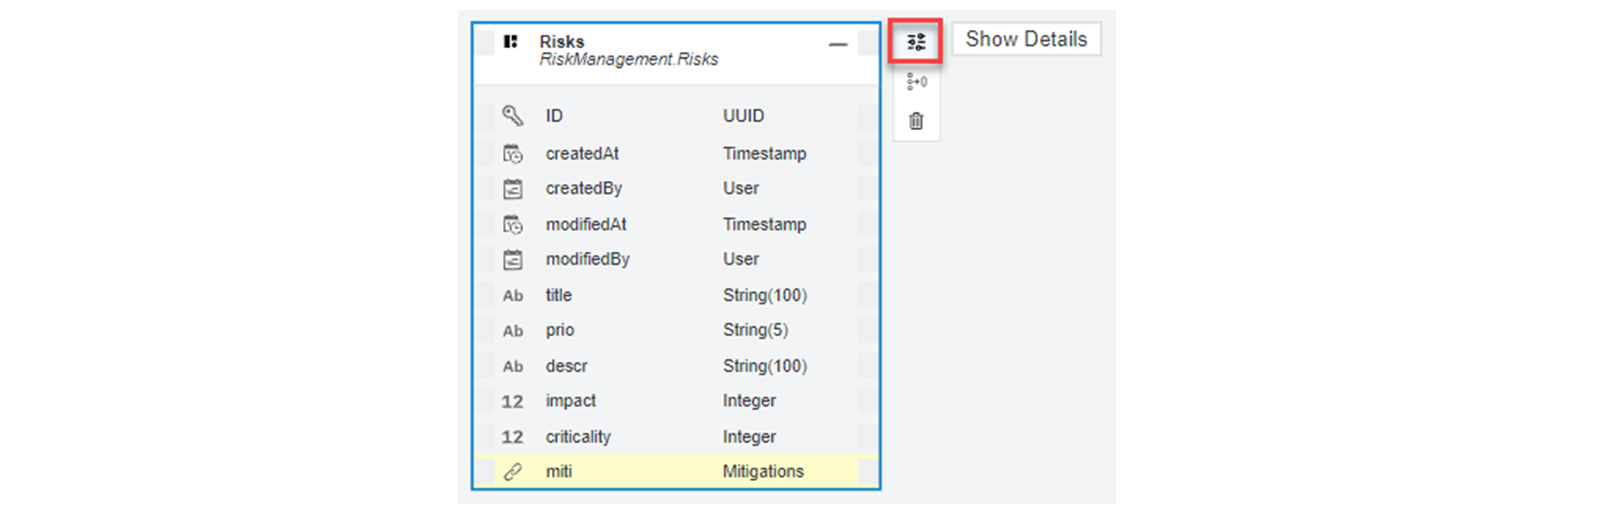
Task: Select the modifiedBy attribute row
Action: [676, 259]
